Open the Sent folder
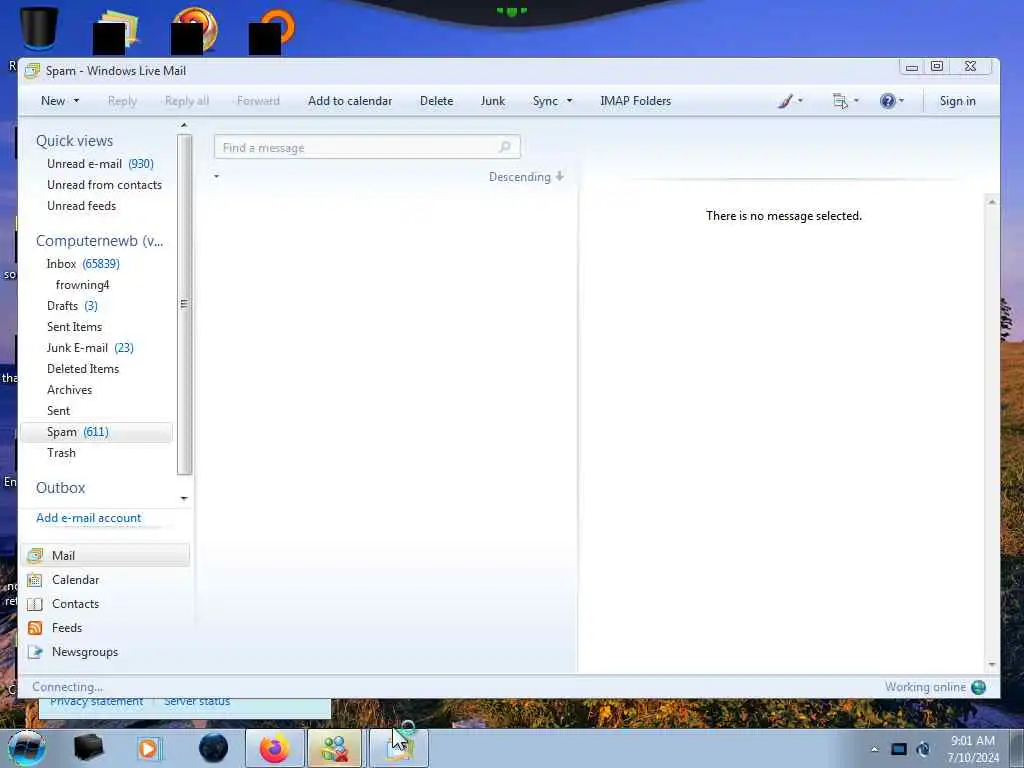Screen dimensions: 1024x768 tap(58, 411)
